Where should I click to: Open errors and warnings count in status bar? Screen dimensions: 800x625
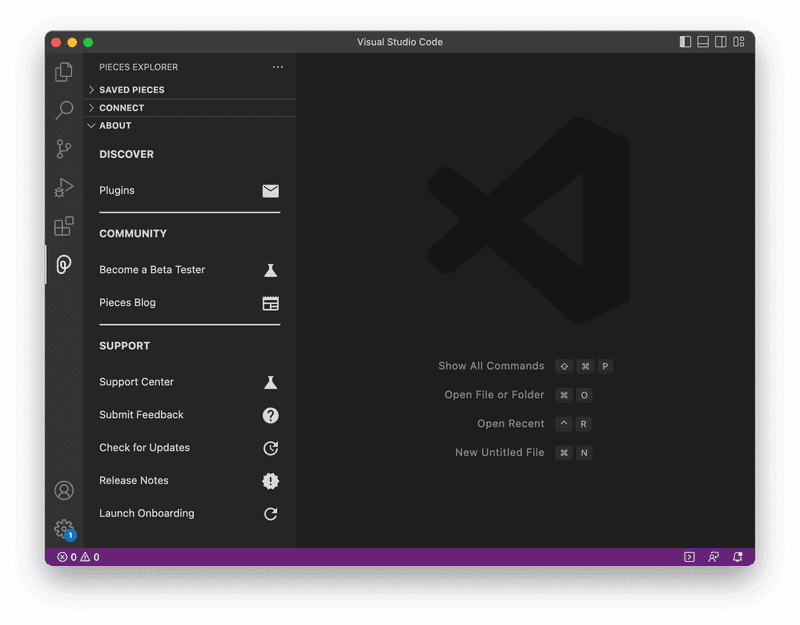coord(79,557)
